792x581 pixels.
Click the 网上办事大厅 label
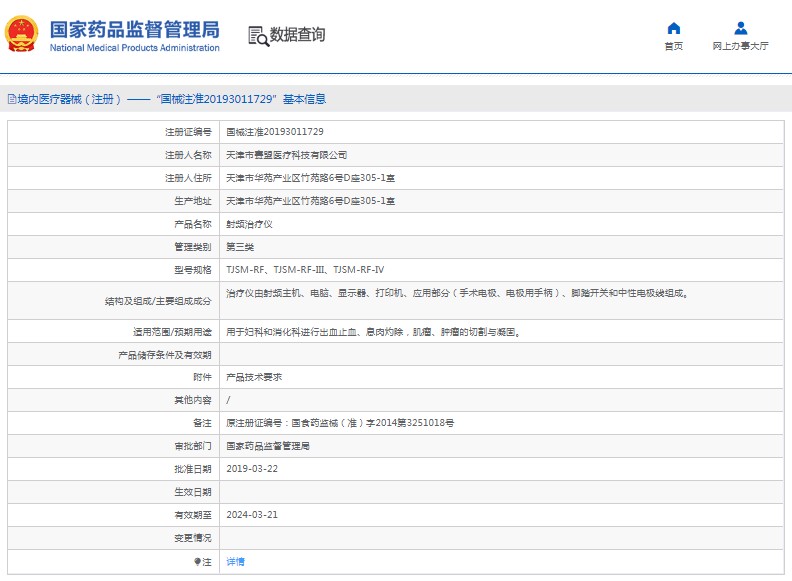tap(740, 46)
